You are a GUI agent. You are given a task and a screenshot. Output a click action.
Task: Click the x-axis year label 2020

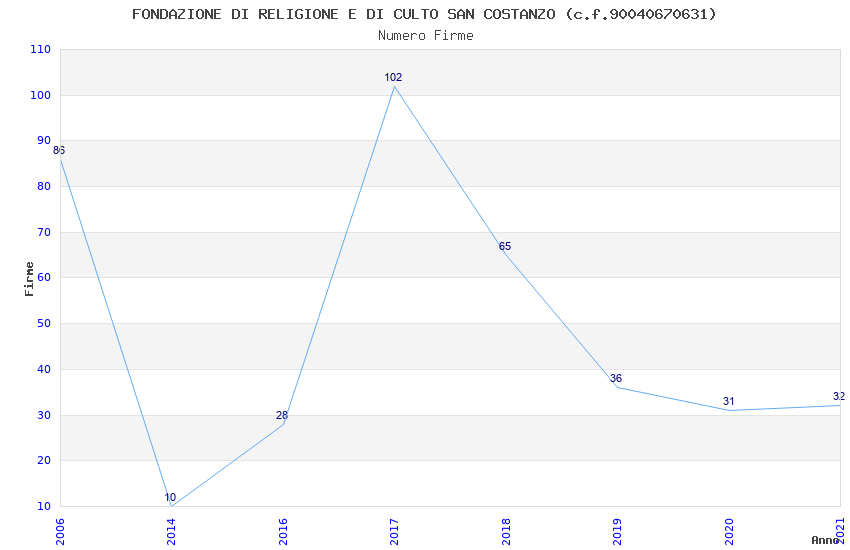point(729,531)
